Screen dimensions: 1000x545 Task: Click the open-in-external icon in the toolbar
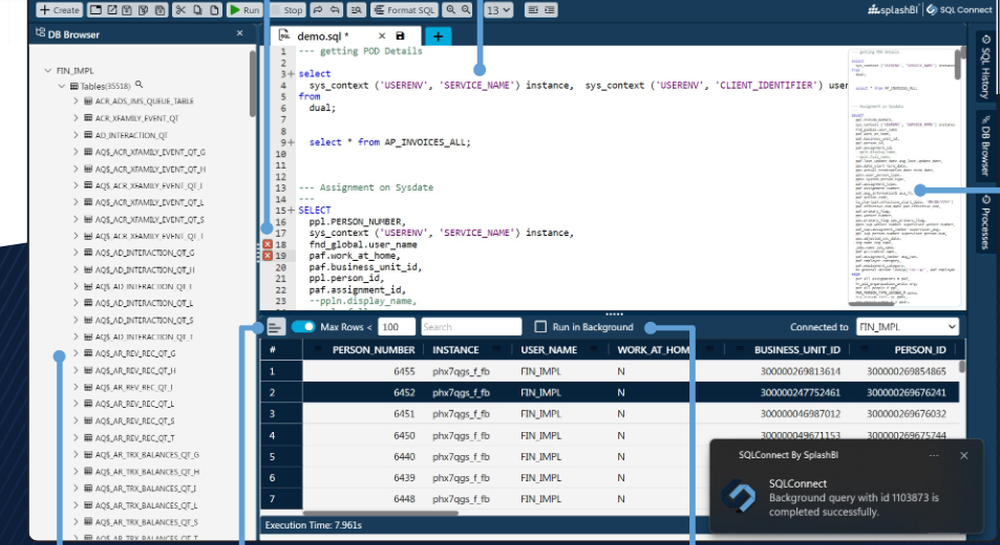pyautogui.click(x=112, y=10)
